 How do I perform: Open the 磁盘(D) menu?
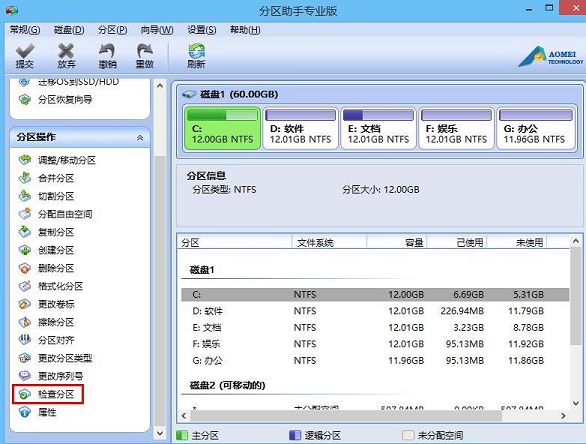tap(69, 30)
